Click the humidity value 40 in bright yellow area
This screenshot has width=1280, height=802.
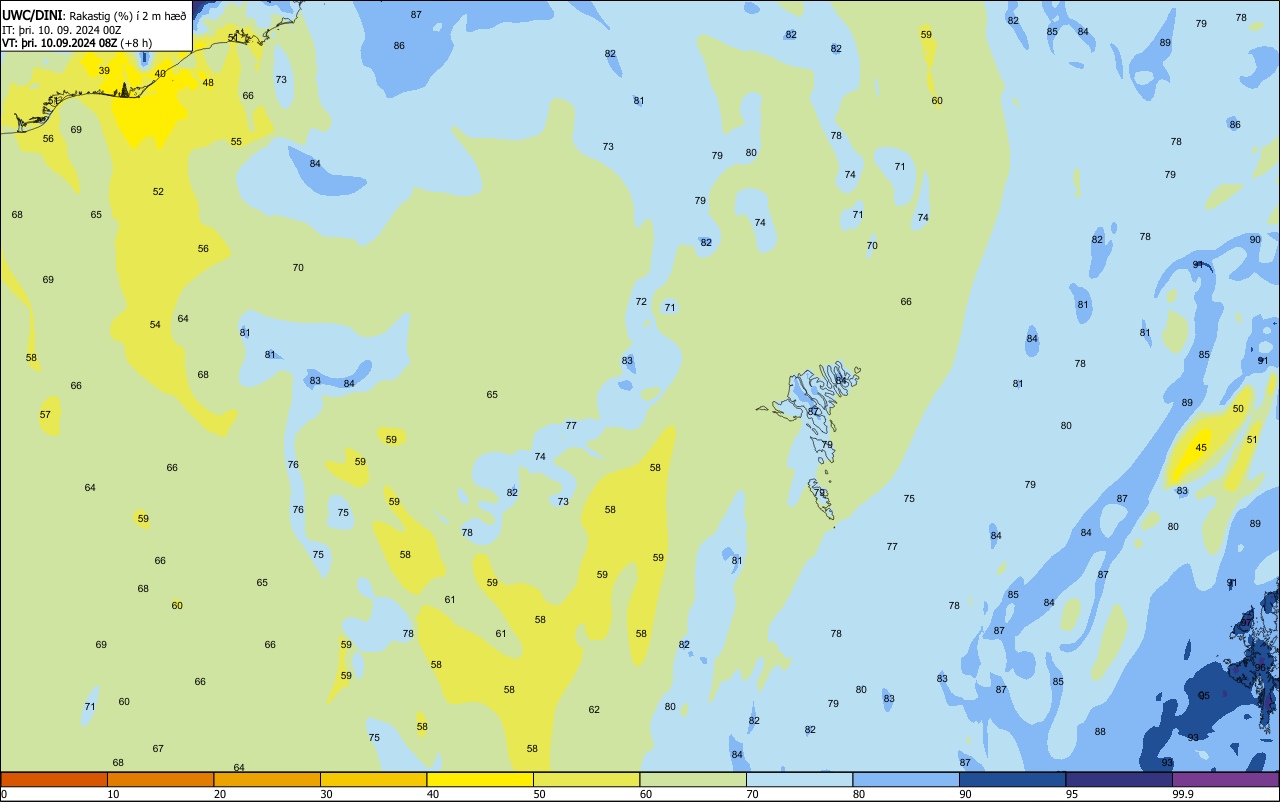point(160,73)
